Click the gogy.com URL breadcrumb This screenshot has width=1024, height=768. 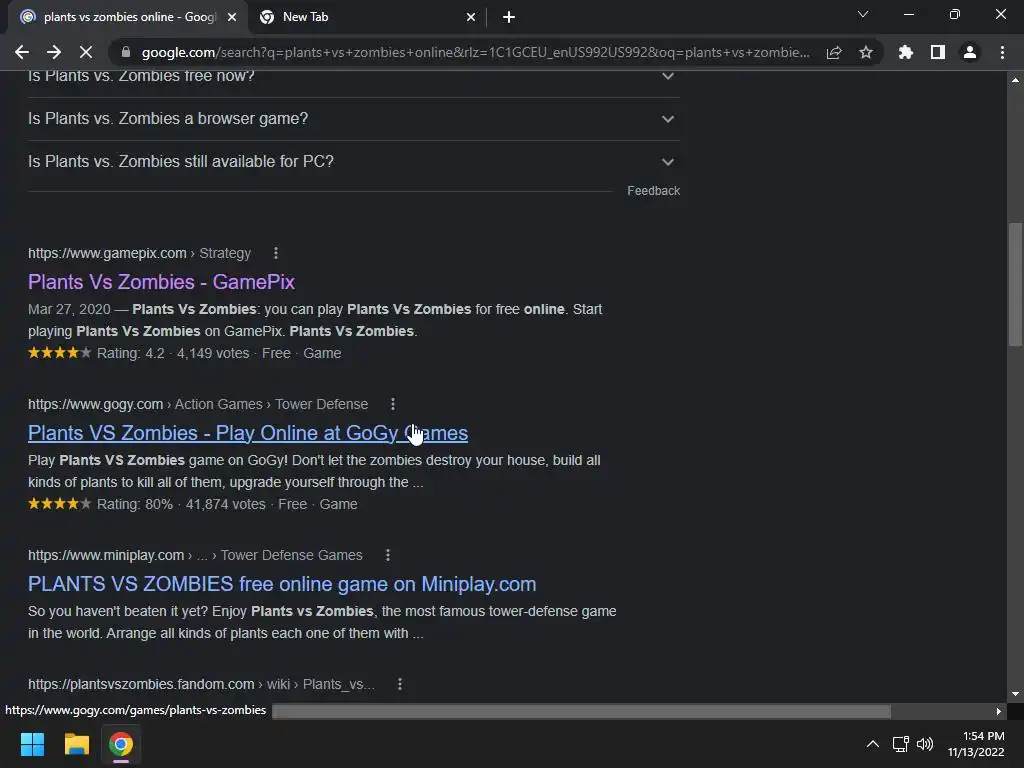198,404
